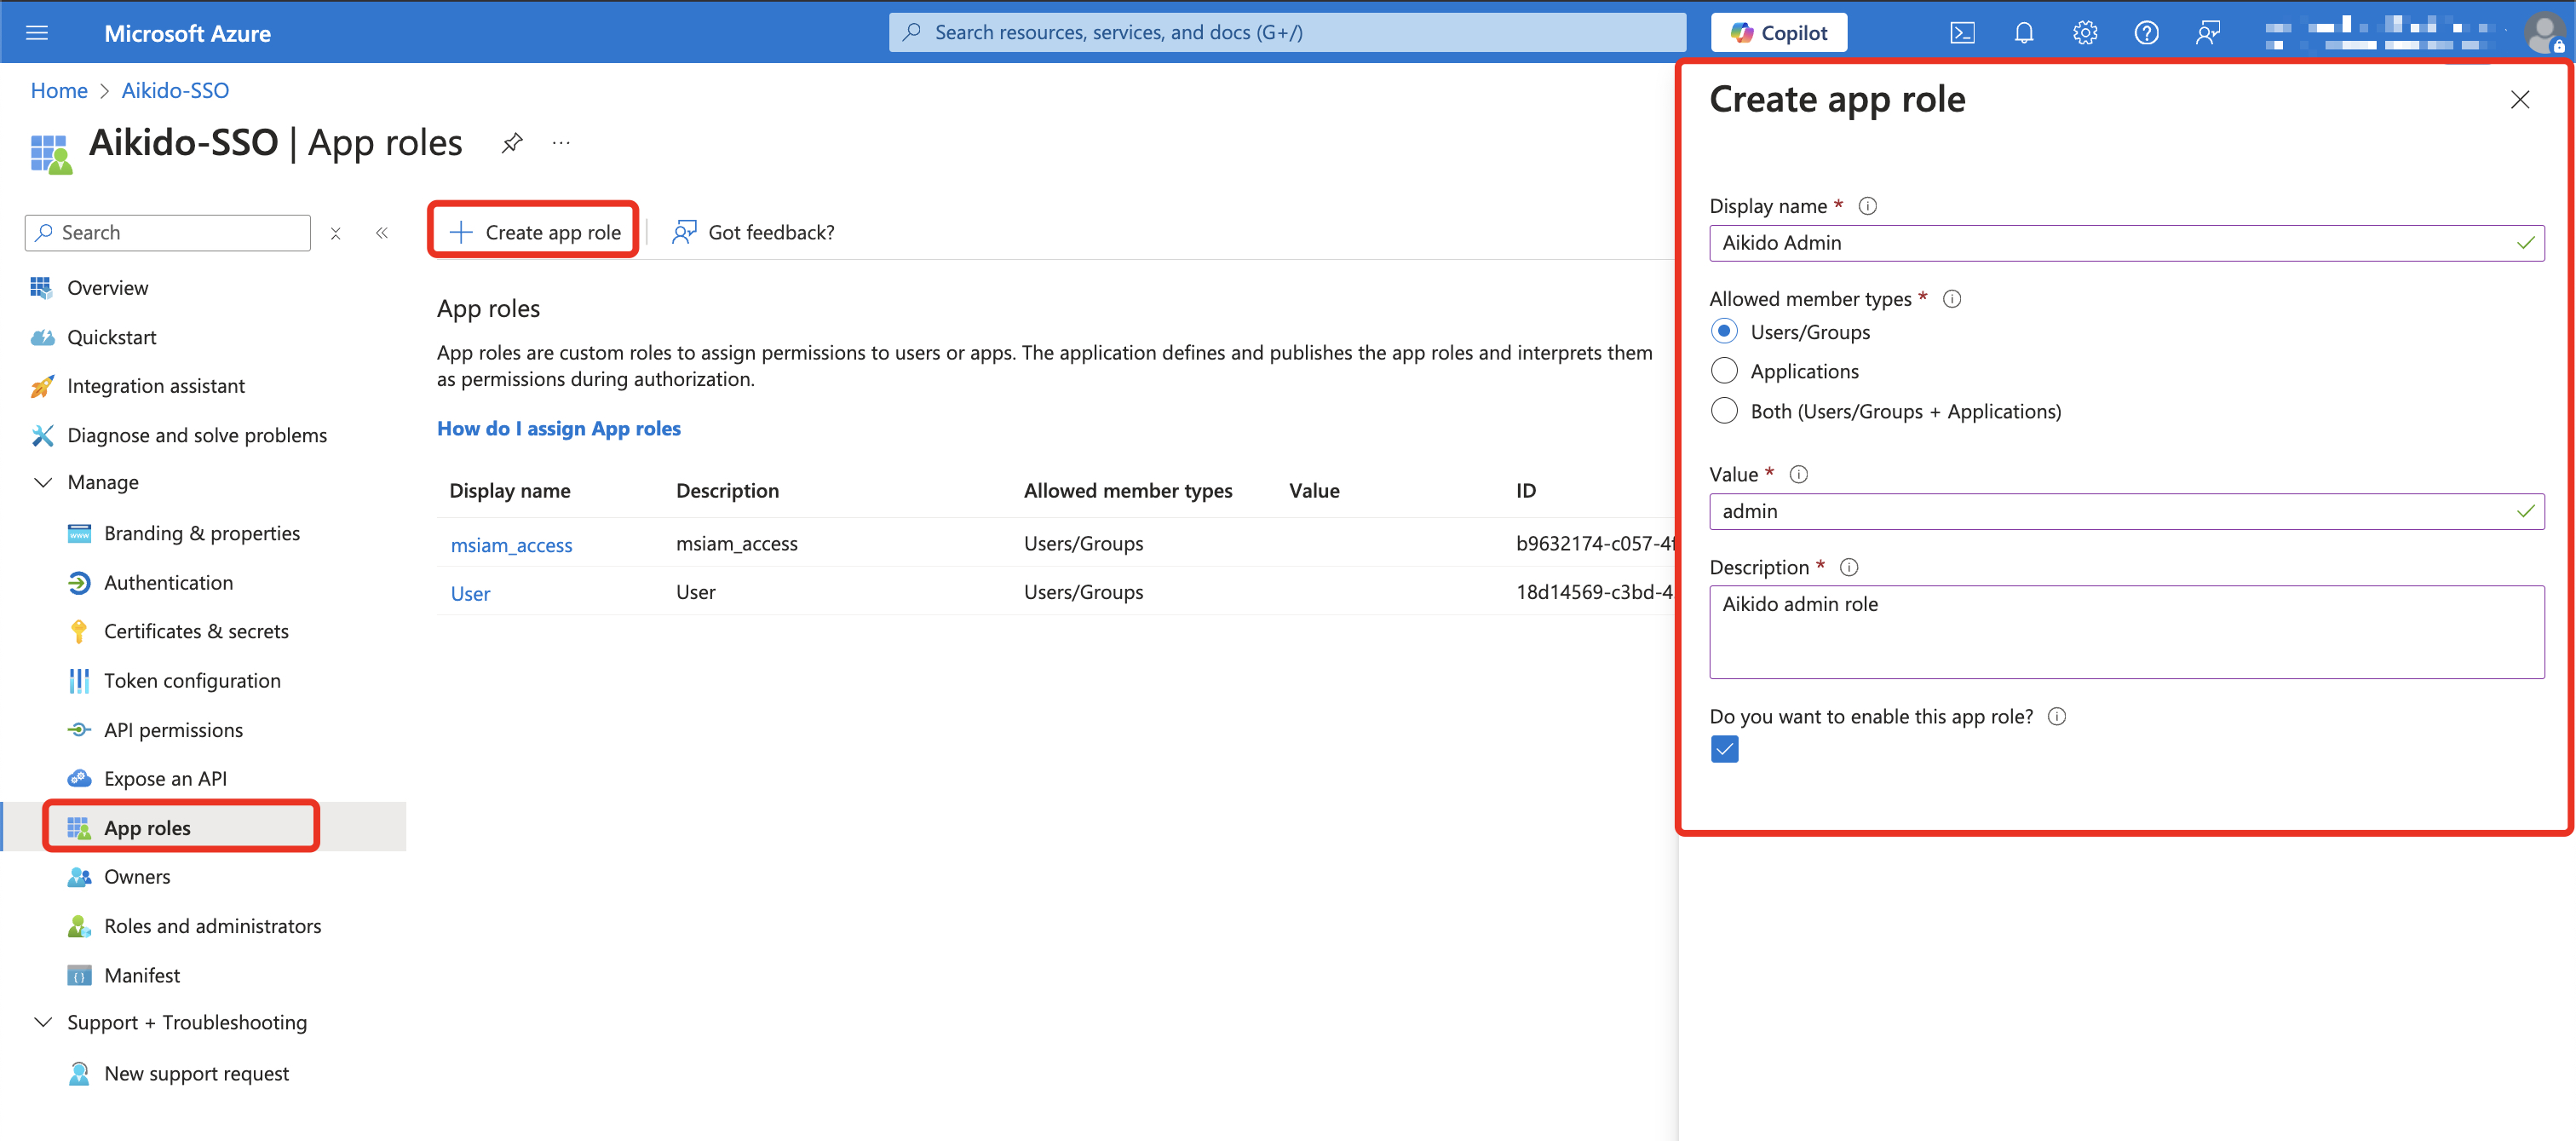The image size is (2576, 1141).
Task: Click the Certificates & secrets key icon
Action: point(79,631)
